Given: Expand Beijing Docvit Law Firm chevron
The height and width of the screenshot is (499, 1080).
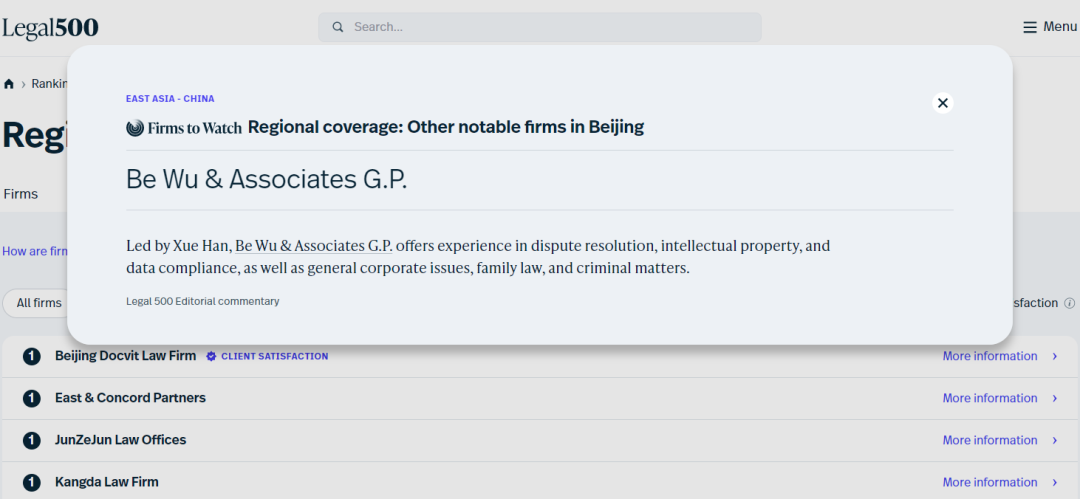Looking at the screenshot, I should 1055,356.
